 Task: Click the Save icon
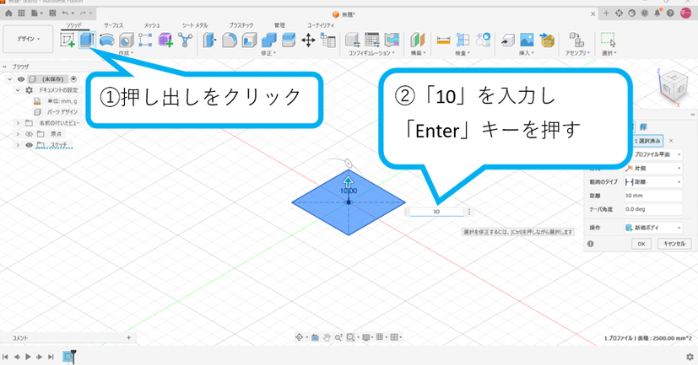tap(53, 13)
